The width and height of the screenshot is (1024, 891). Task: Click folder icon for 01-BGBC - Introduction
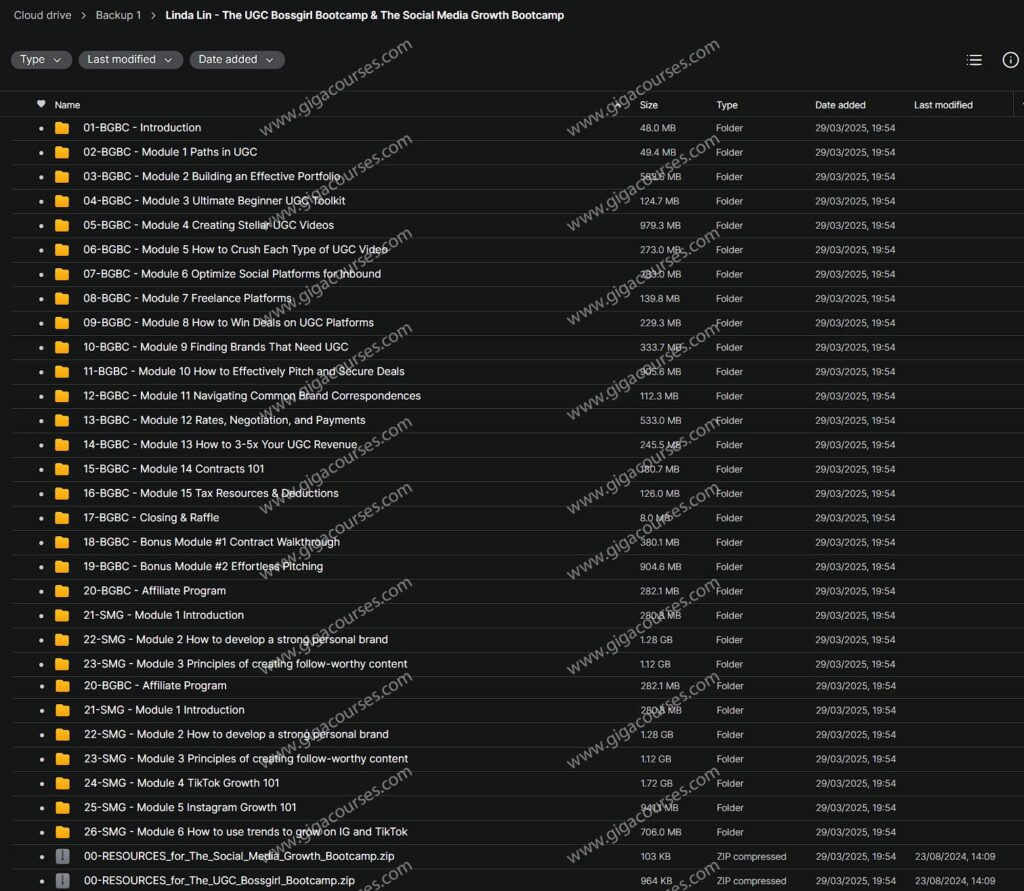click(62, 128)
